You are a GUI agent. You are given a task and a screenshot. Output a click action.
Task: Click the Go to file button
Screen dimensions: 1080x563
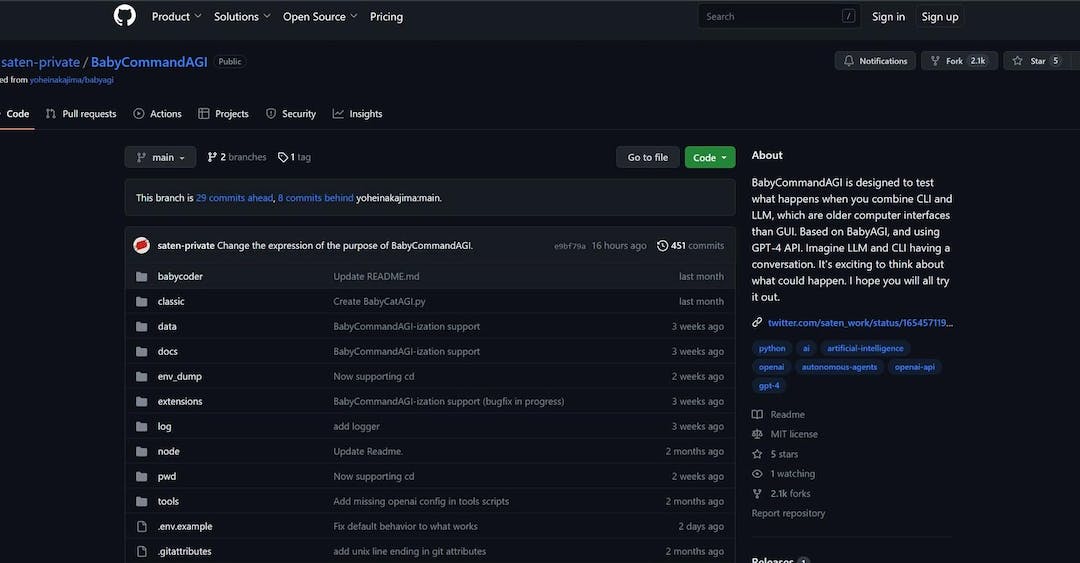click(x=647, y=157)
